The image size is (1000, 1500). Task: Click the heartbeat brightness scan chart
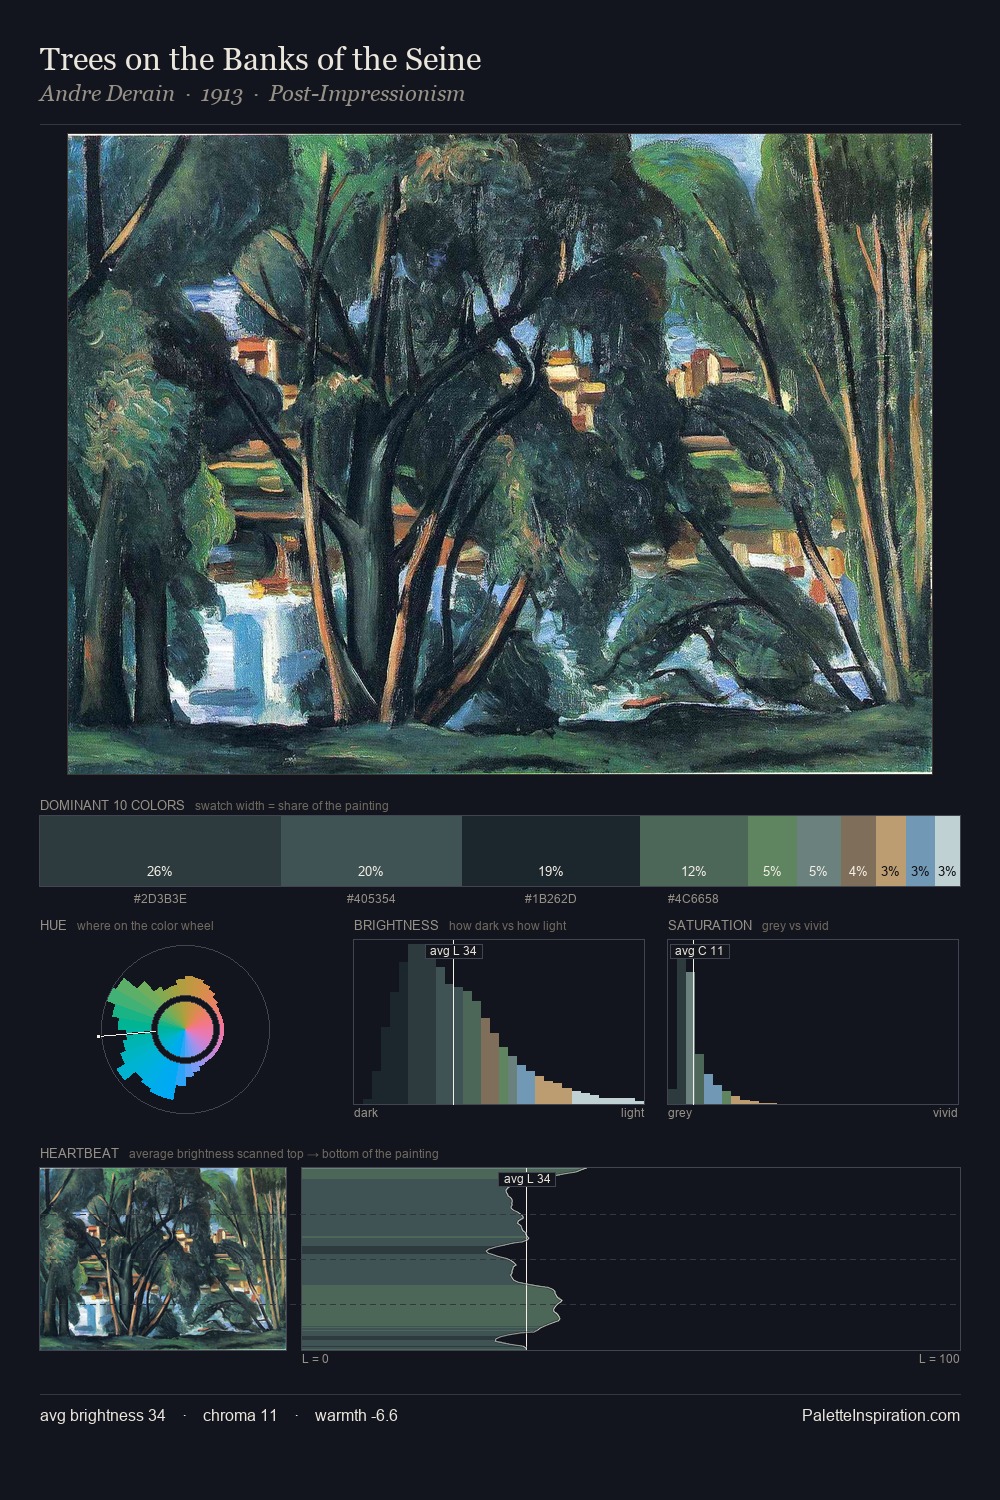631,1259
